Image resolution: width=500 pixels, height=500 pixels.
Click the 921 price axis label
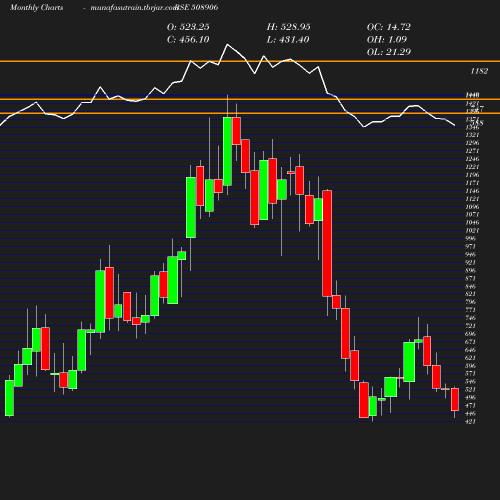coord(470,263)
